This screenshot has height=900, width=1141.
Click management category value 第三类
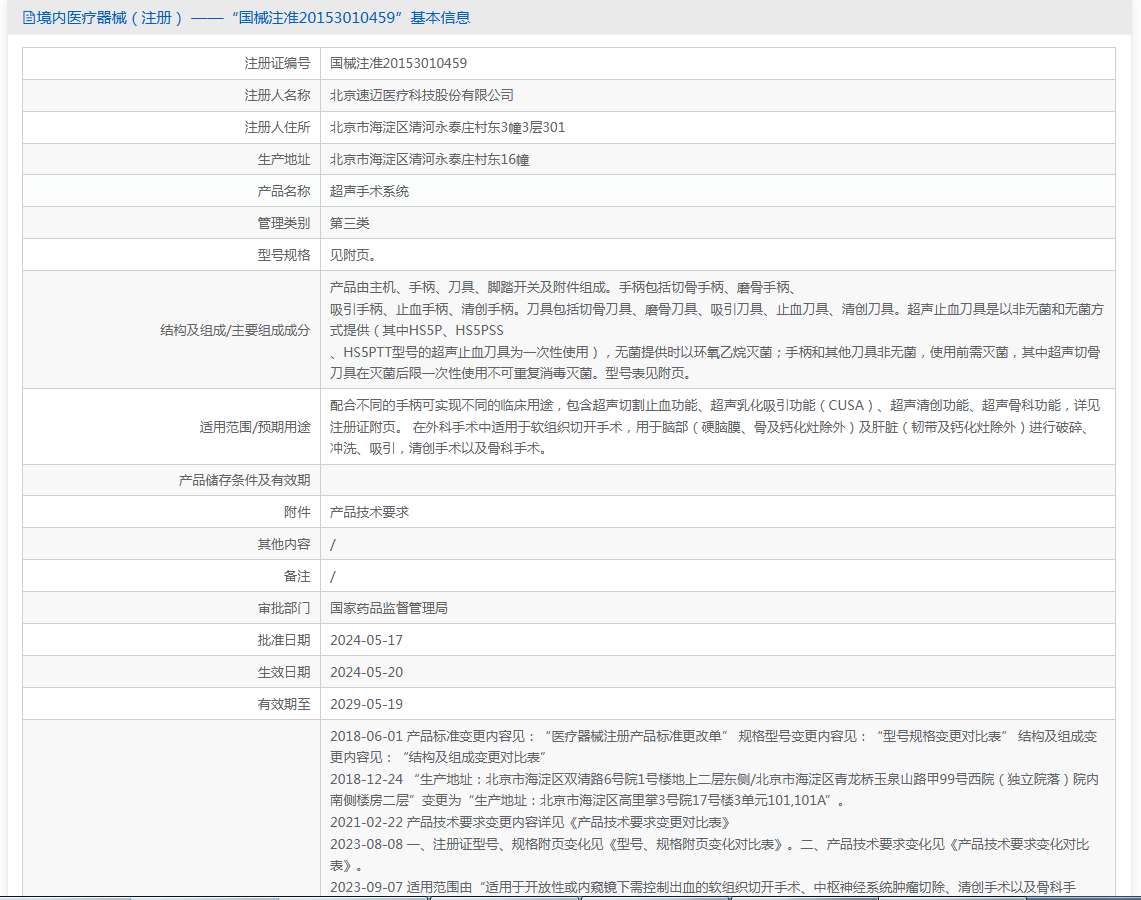(349, 223)
